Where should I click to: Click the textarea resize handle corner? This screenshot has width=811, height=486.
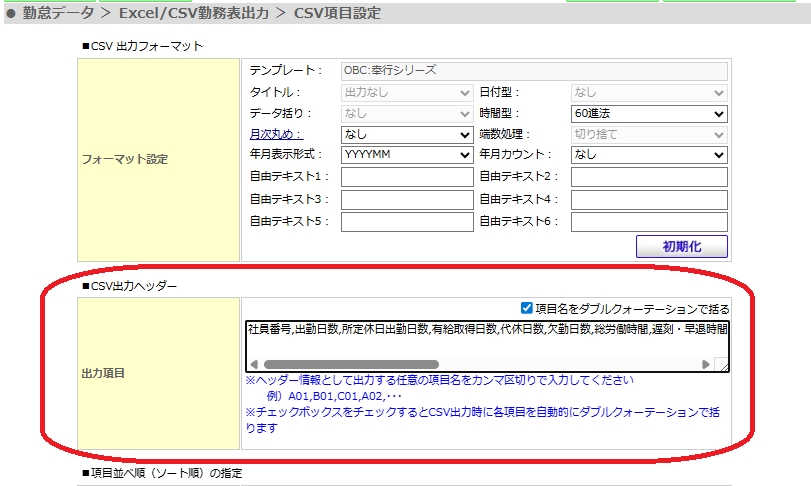click(x=722, y=365)
